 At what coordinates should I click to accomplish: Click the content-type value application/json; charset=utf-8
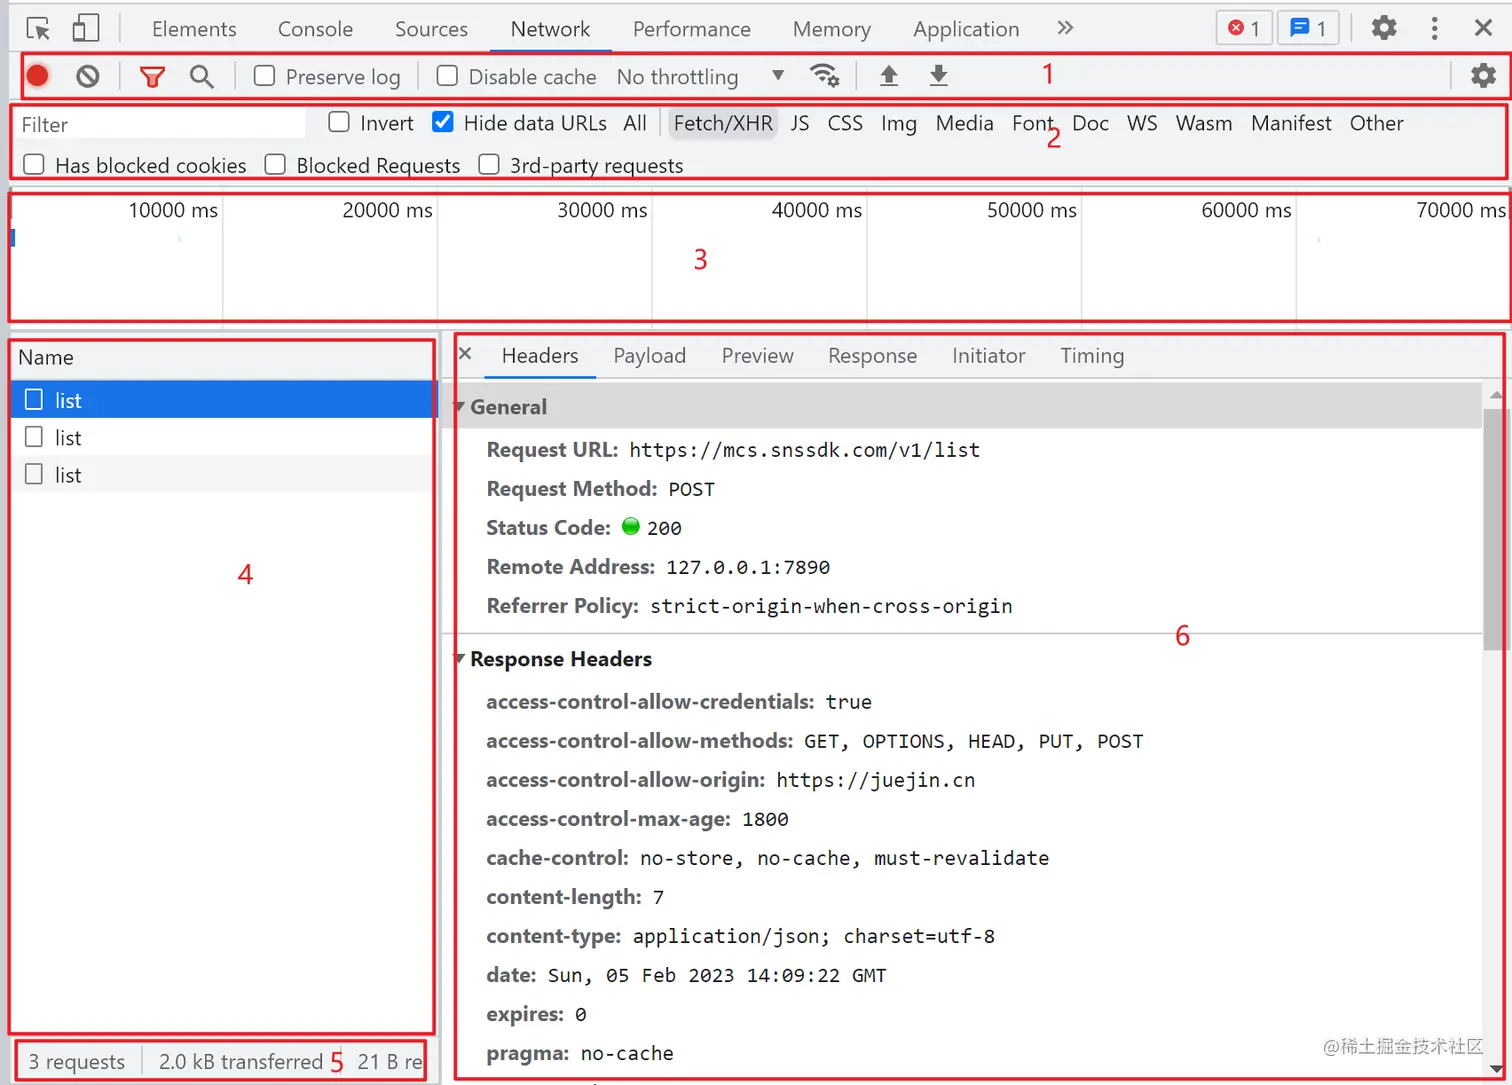point(813,936)
